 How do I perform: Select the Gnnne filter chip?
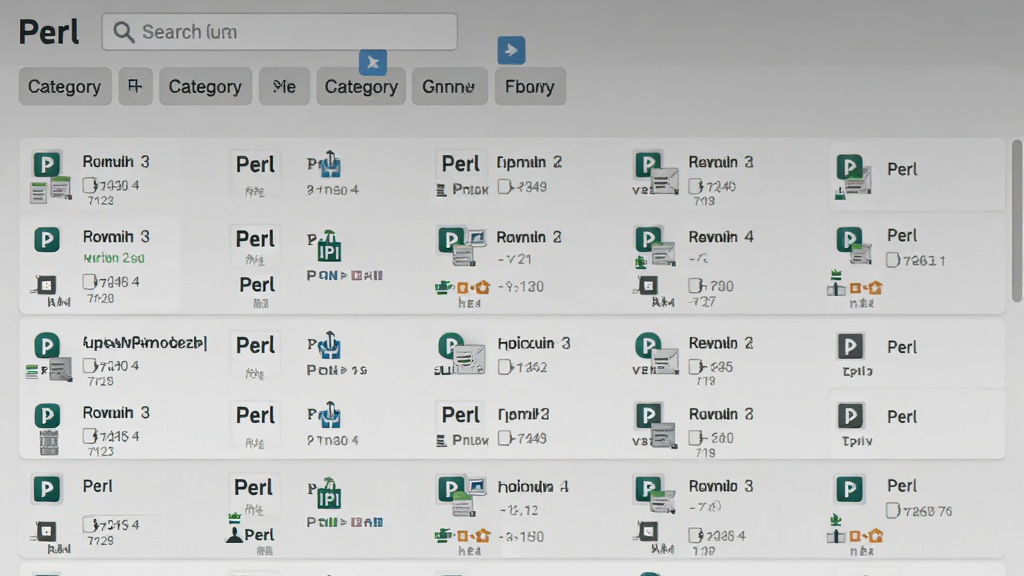[x=449, y=86]
